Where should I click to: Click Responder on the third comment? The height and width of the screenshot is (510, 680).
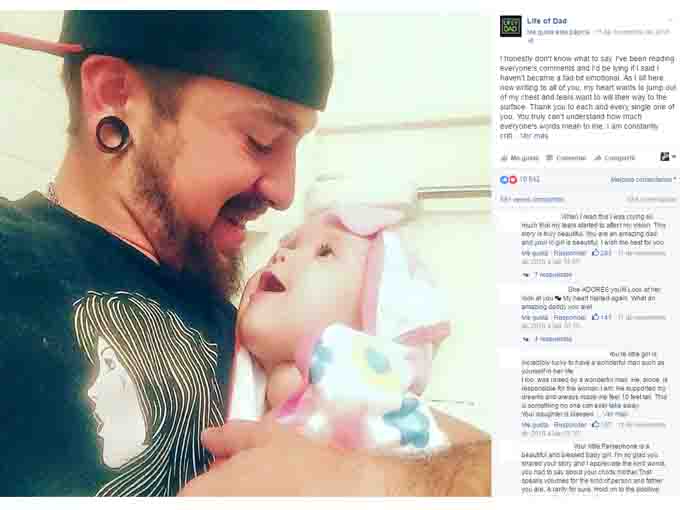(x=570, y=425)
